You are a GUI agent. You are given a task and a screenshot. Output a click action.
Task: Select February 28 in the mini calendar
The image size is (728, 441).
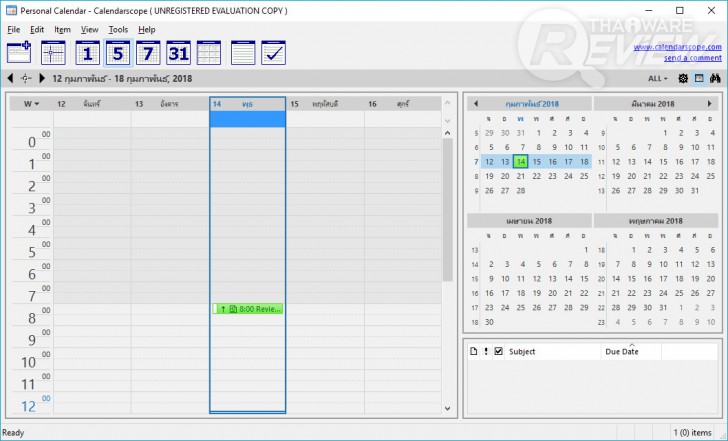pyautogui.click(x=521, y=191)
